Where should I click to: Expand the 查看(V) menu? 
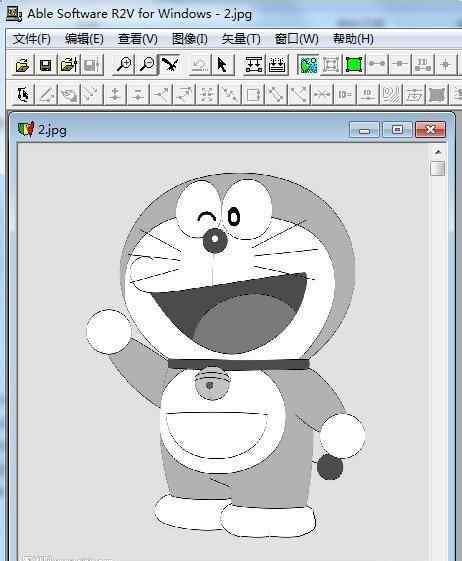(137, 39)
